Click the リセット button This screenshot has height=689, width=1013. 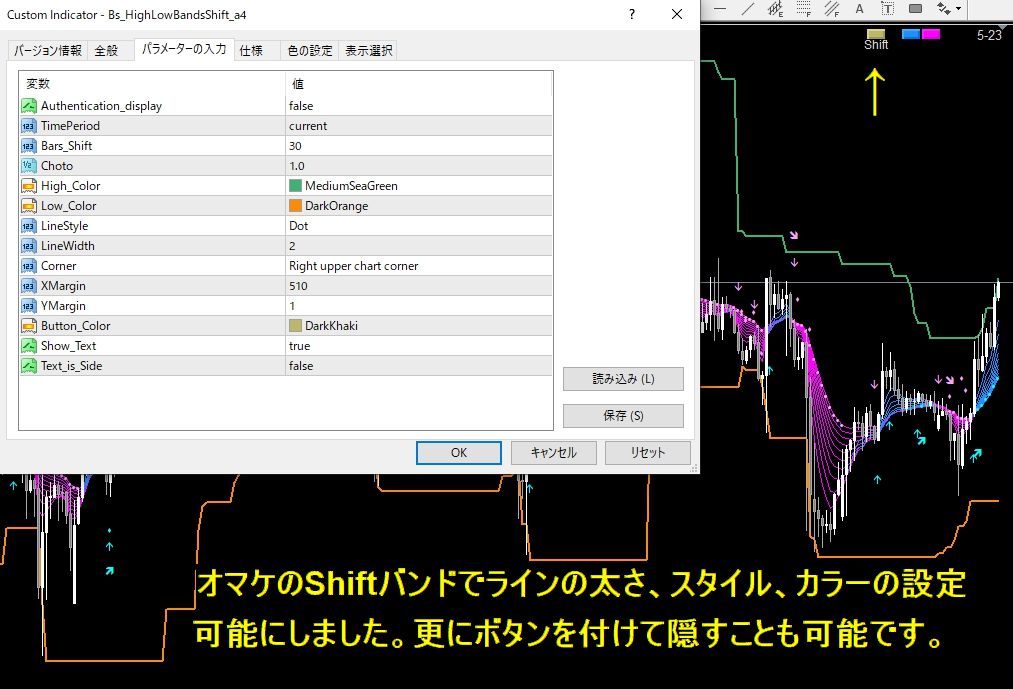coord(647,452)
